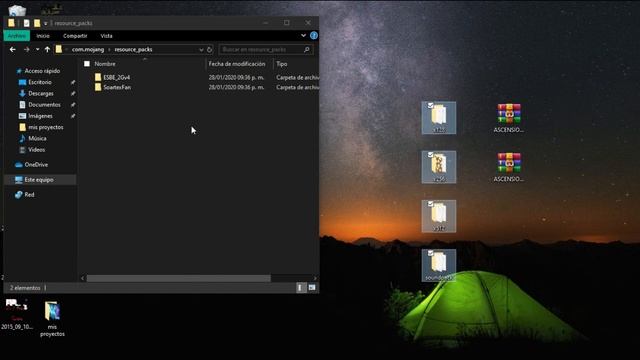Open the Inicio ribbon tab
Image resolution: width=640 pixels, height=360 pixels.
pyautogui.click(x=43, y=36)
